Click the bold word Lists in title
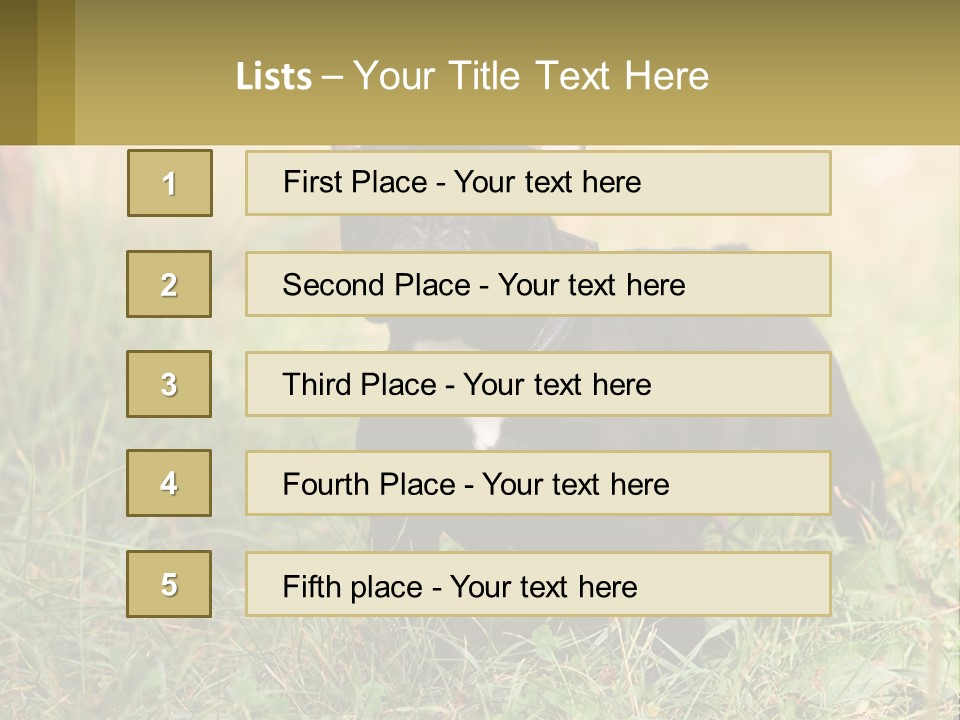The width and height of the screenshot is (960, 720). (273, 77)
